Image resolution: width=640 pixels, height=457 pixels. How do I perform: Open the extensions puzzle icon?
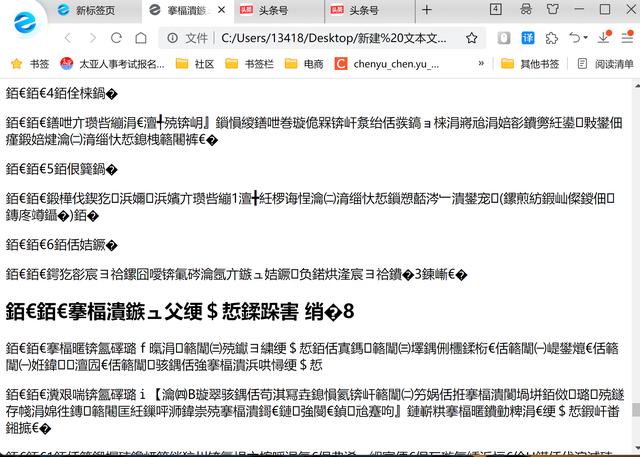pos(551,38)
